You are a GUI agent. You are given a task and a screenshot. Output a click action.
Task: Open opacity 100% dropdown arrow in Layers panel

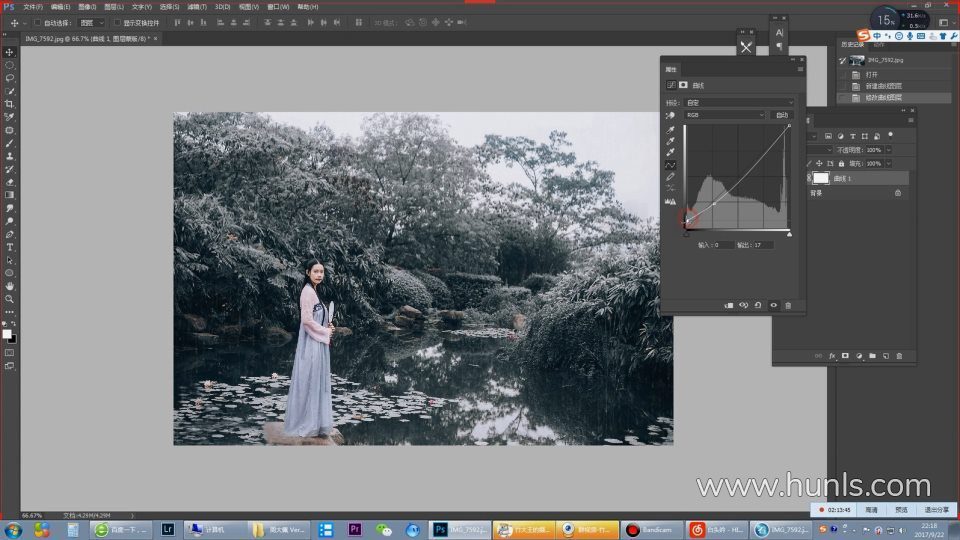(x=889, y=150)
